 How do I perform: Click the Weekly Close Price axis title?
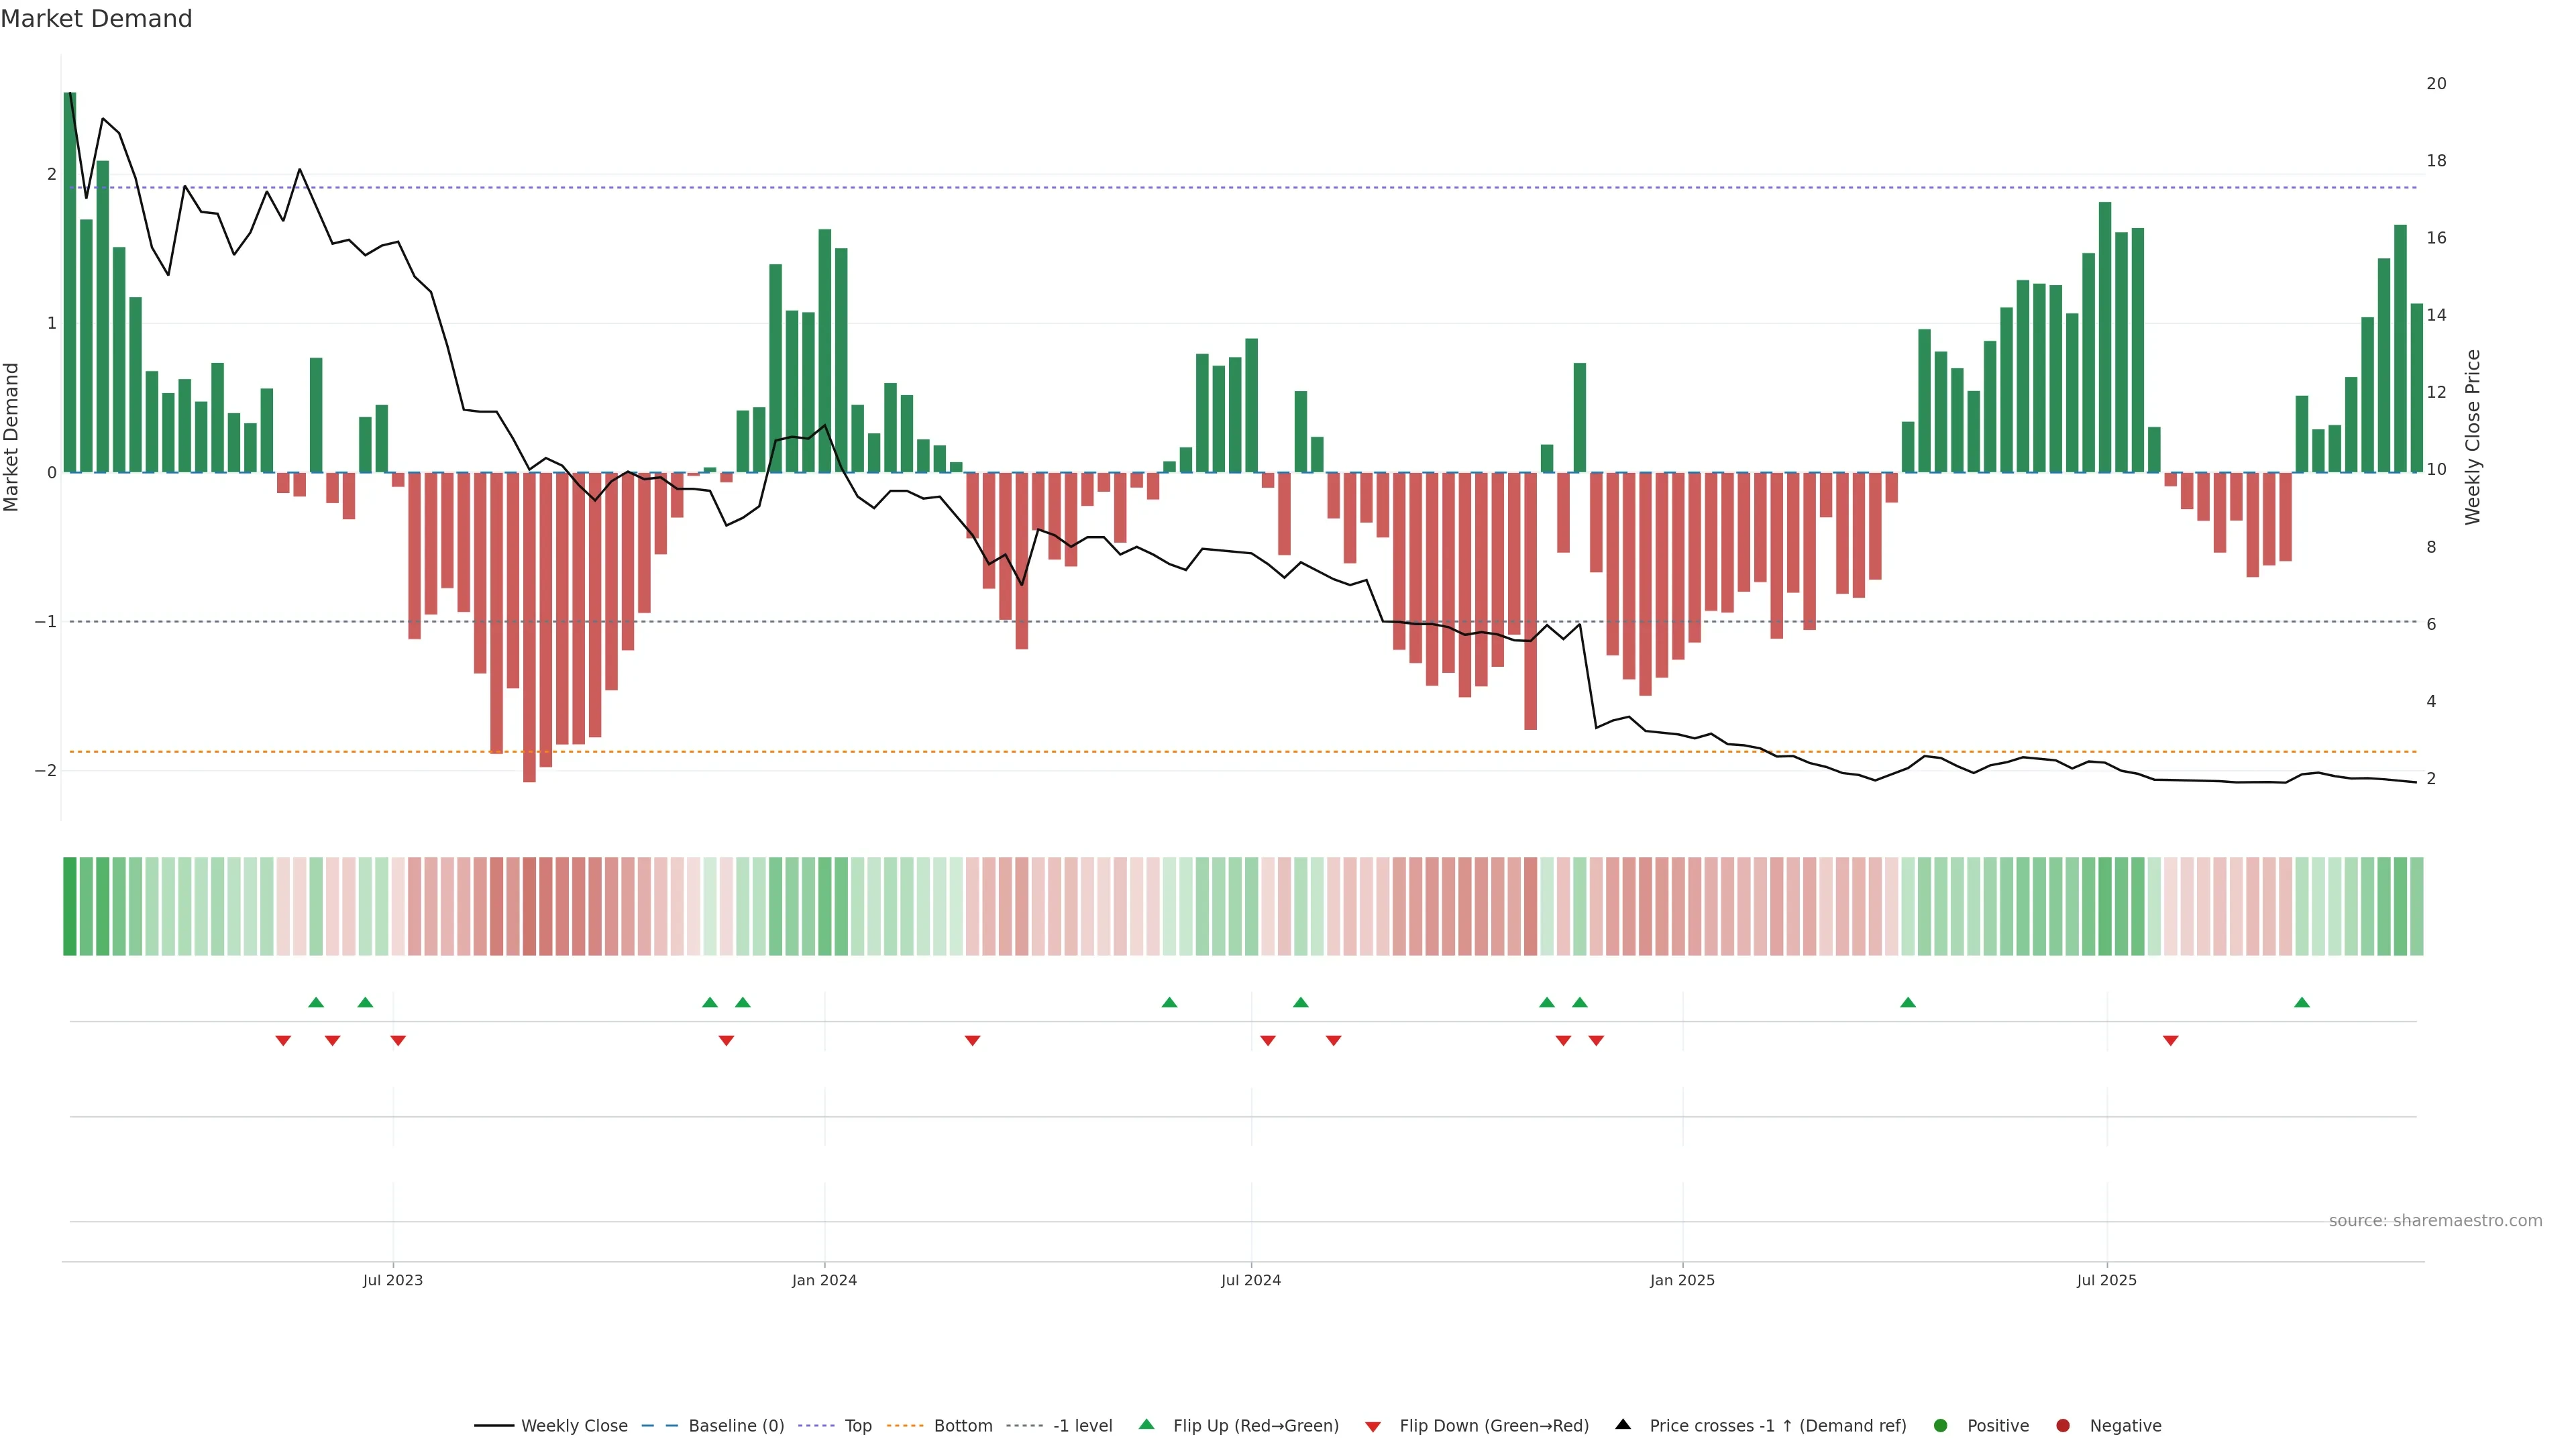tap(2472, 437)
